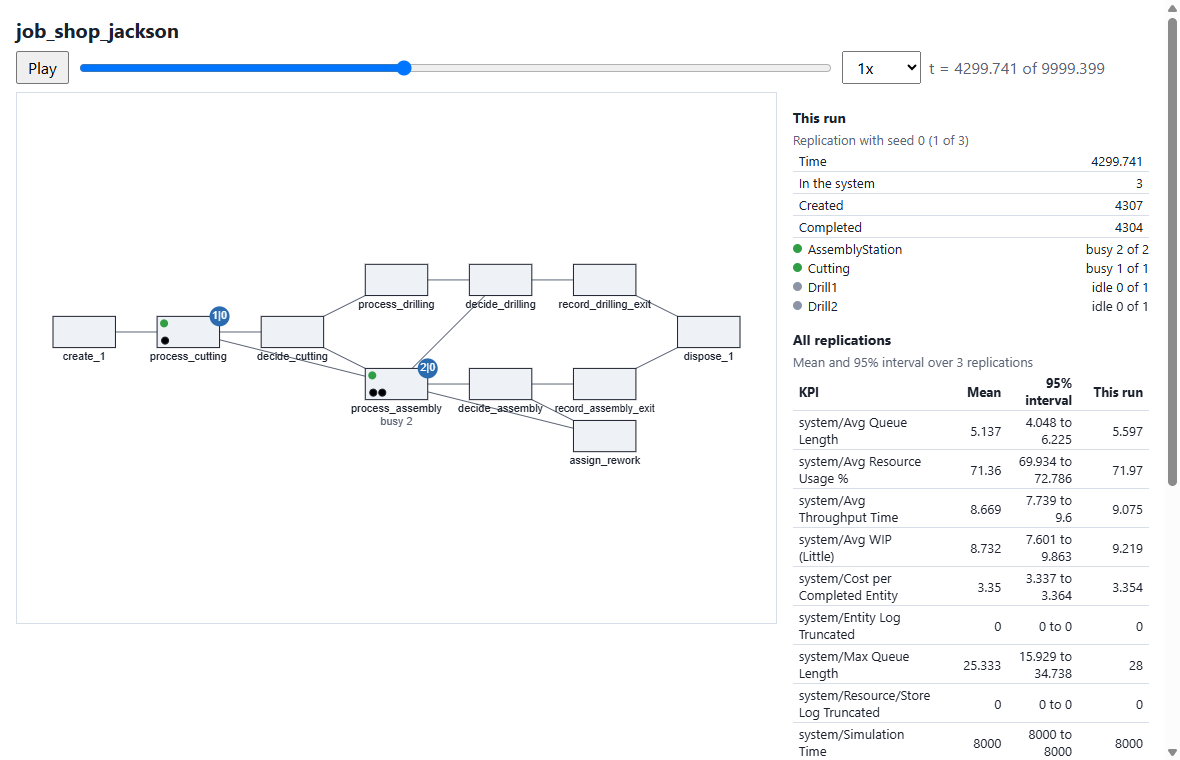1180x760 pixels.
Task: Click the 1|0 badge on process_cutting
Action: pos(220,316)
